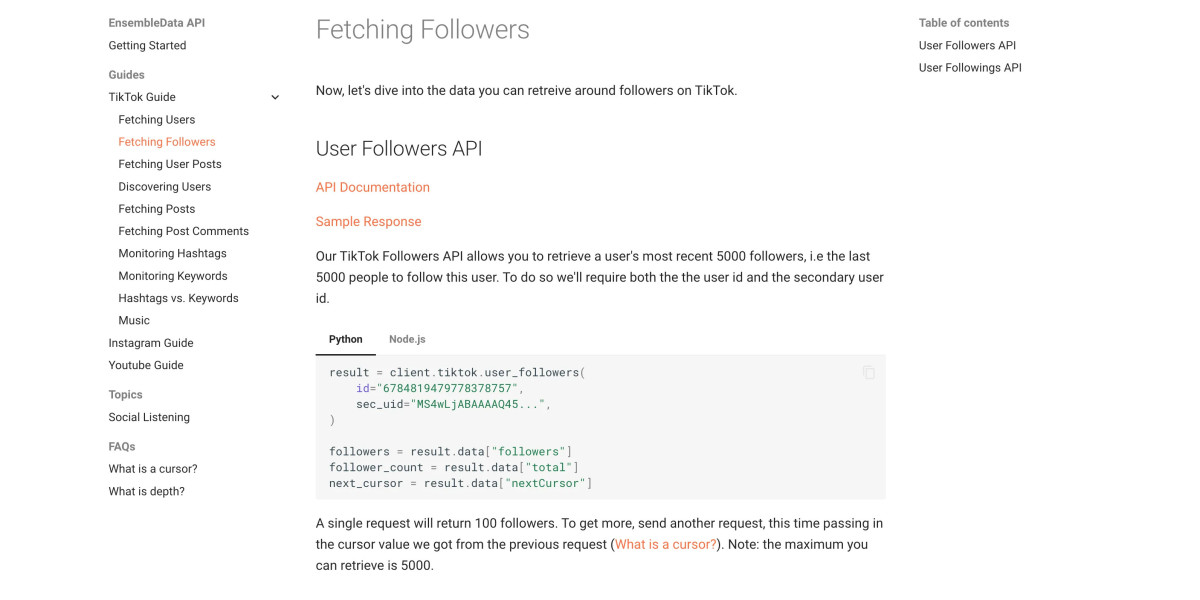Select the Python tab
This screenshot has height=600, width=1200.
click(x=345, y=339)
